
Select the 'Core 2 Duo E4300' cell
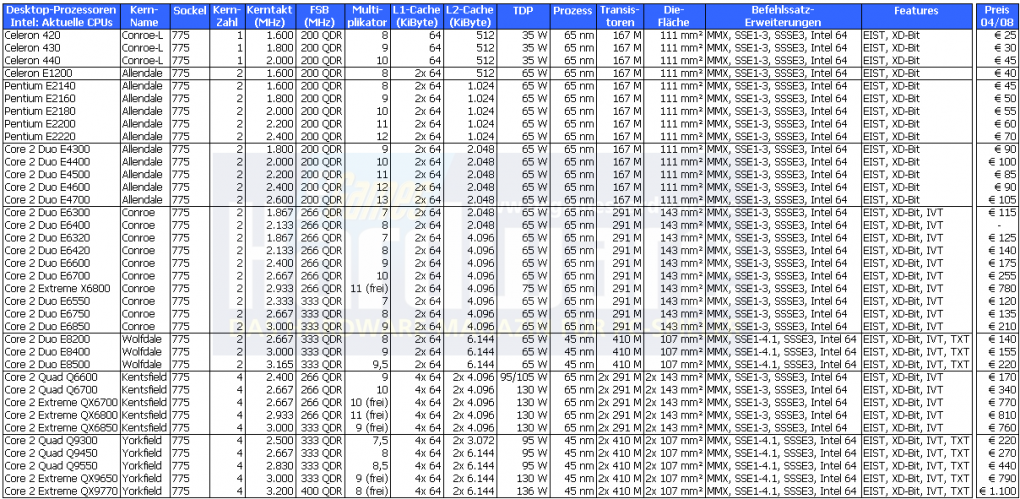pos(62,149)
